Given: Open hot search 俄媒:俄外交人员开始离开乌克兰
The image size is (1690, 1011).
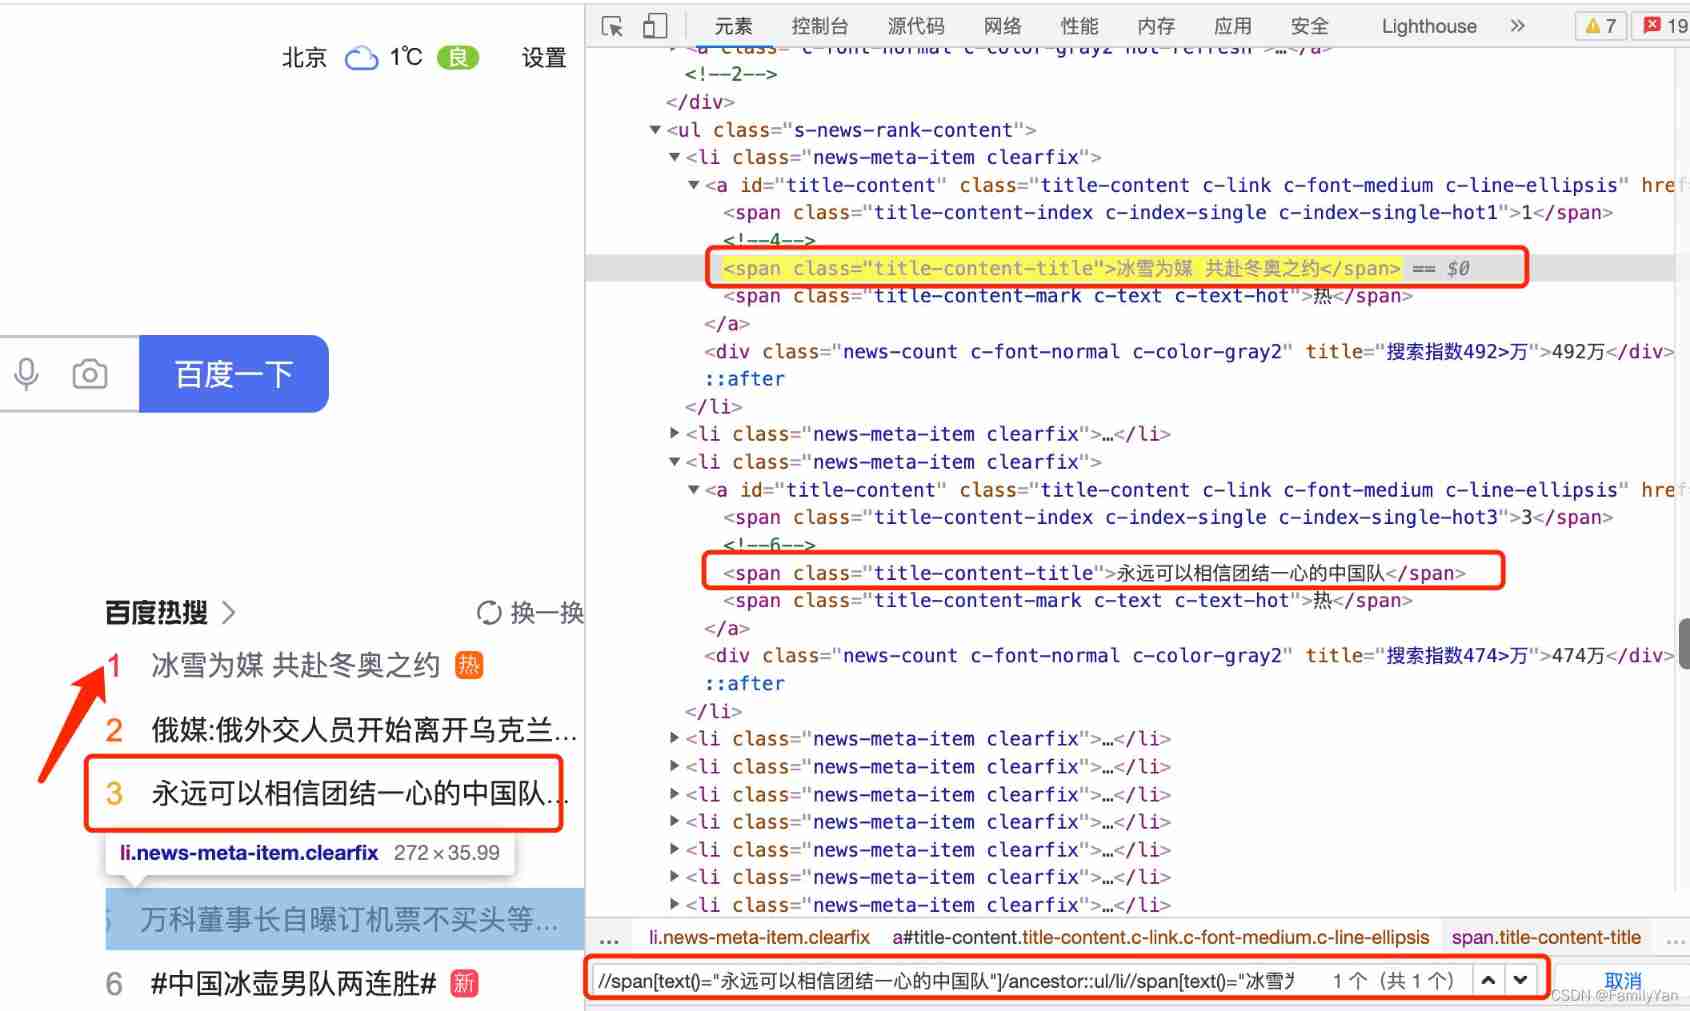Looking at the screenshot, I should pos(364,730).
